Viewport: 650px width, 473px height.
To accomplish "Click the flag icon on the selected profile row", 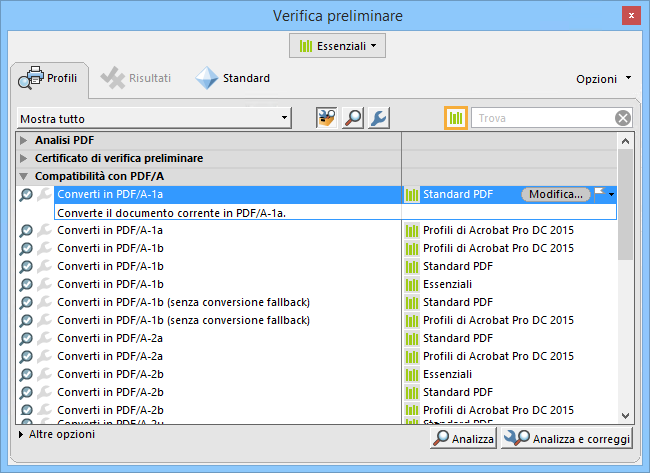I will pyautogui.click(x=600, y=194).
